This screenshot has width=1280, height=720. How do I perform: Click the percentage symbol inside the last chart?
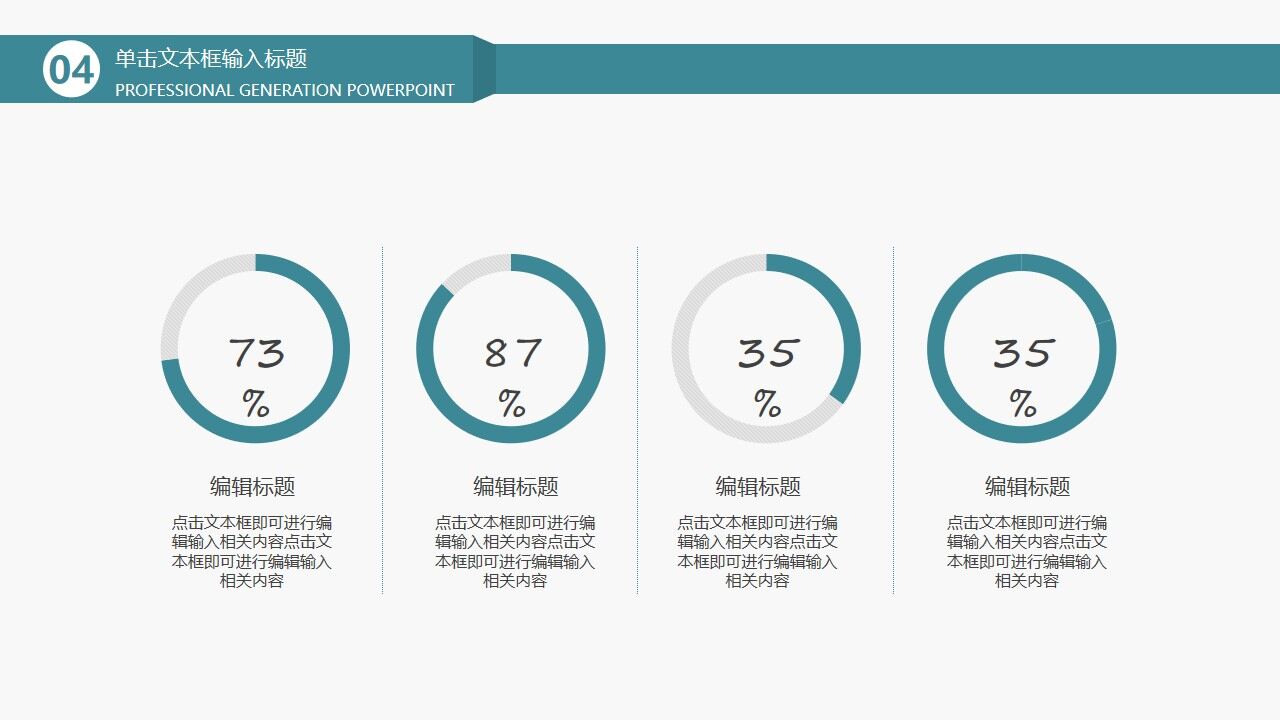click(x=1022, y=405)
